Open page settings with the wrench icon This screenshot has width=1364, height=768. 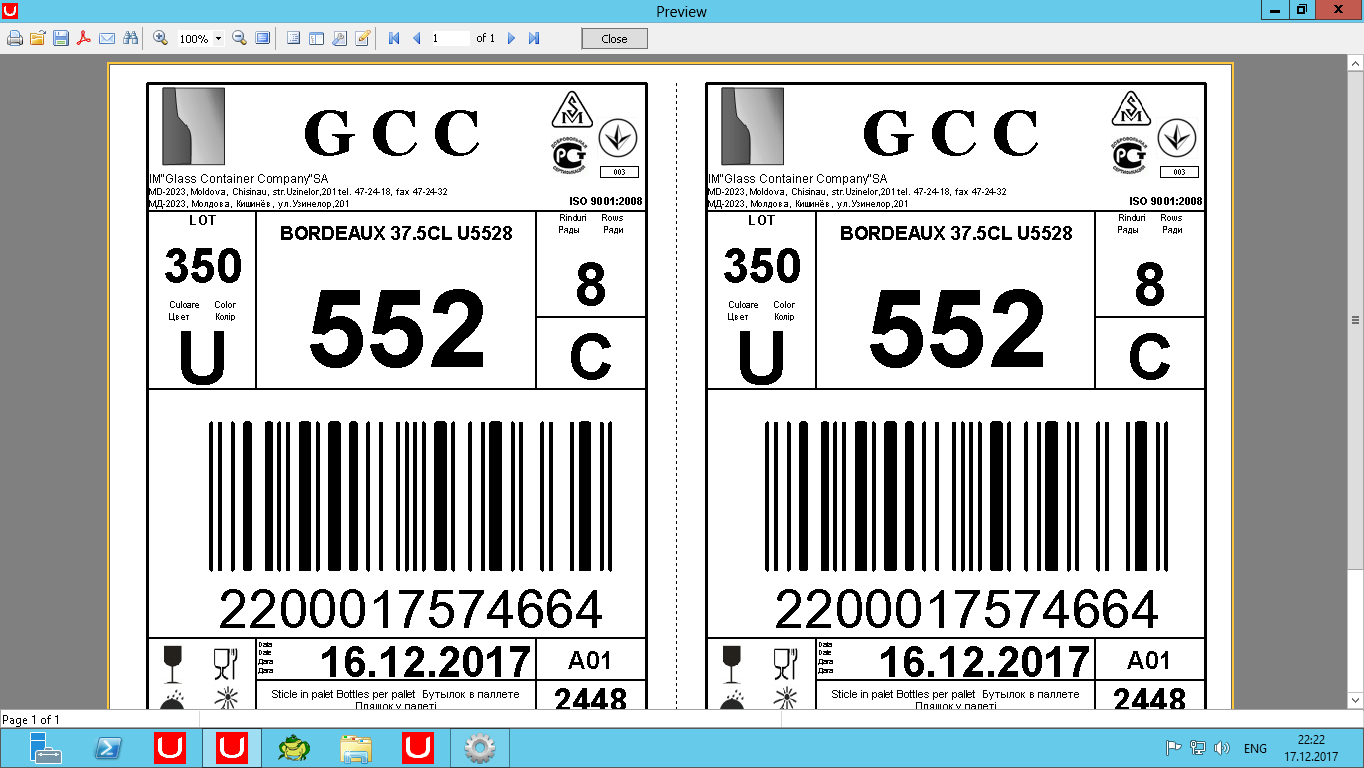click(x=340, y=38)
